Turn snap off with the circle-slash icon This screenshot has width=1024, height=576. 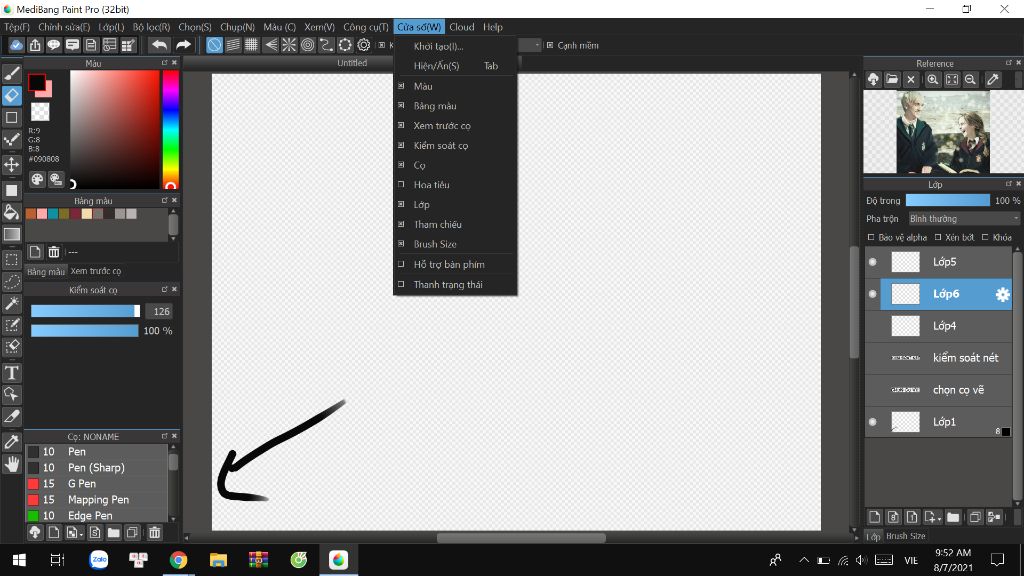pos(214,45)
